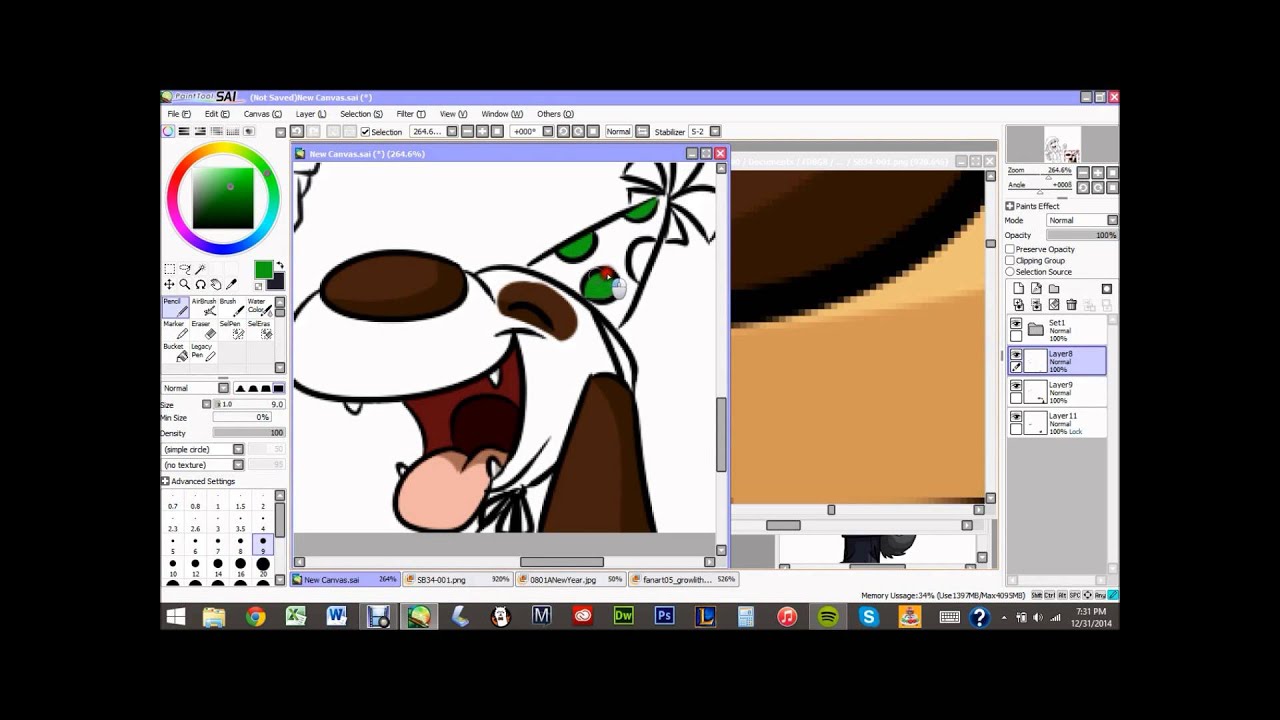Choose brush size 20 preset
The height and width of the screenshot is (720, 1280).
[263, 569]
